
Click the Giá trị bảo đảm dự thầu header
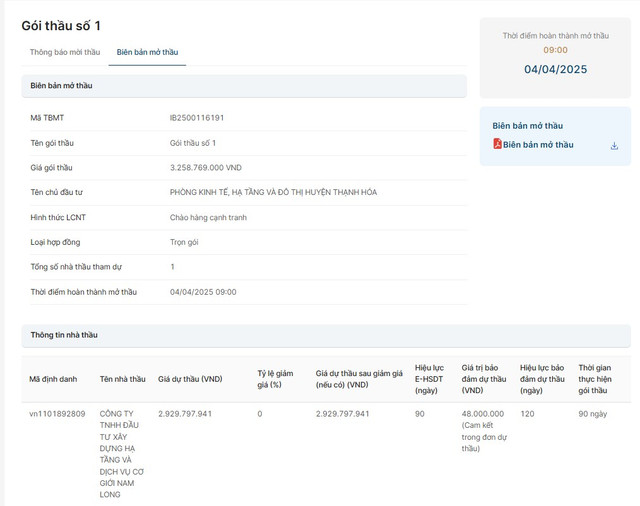(x=483, y=379)
